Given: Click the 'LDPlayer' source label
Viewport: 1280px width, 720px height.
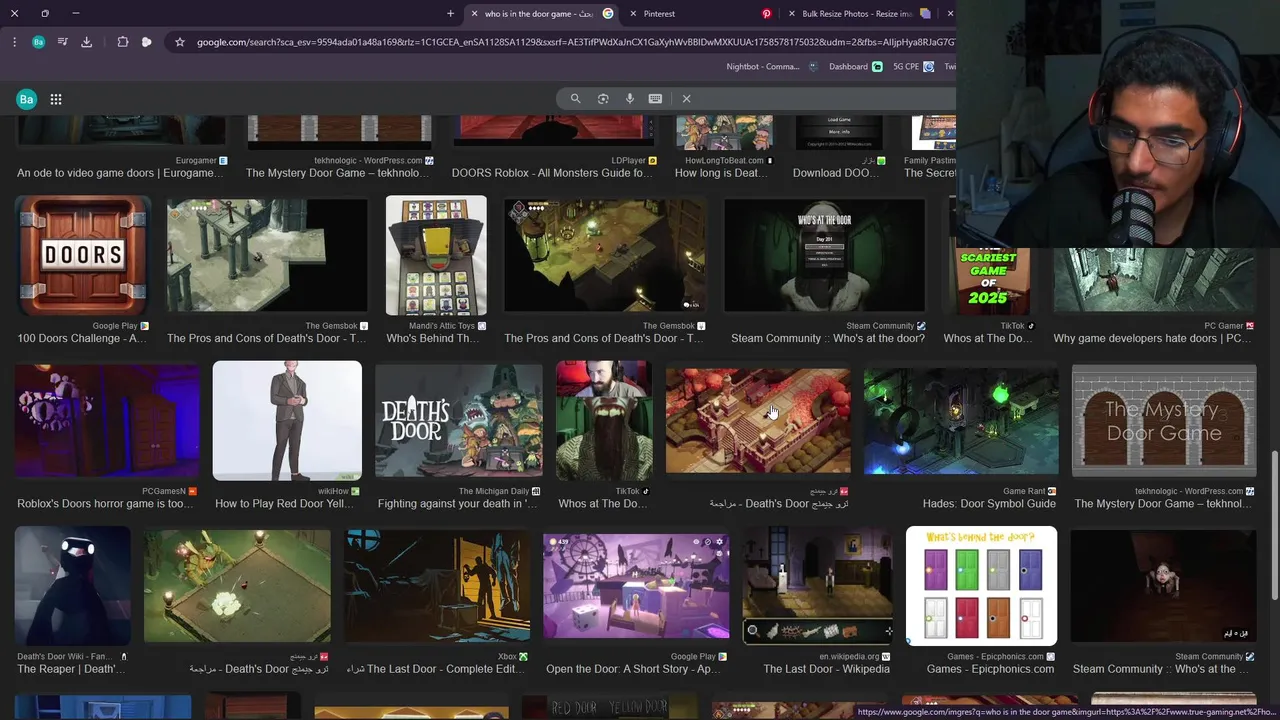Looking at the screenshot, I should click(629, 160).
